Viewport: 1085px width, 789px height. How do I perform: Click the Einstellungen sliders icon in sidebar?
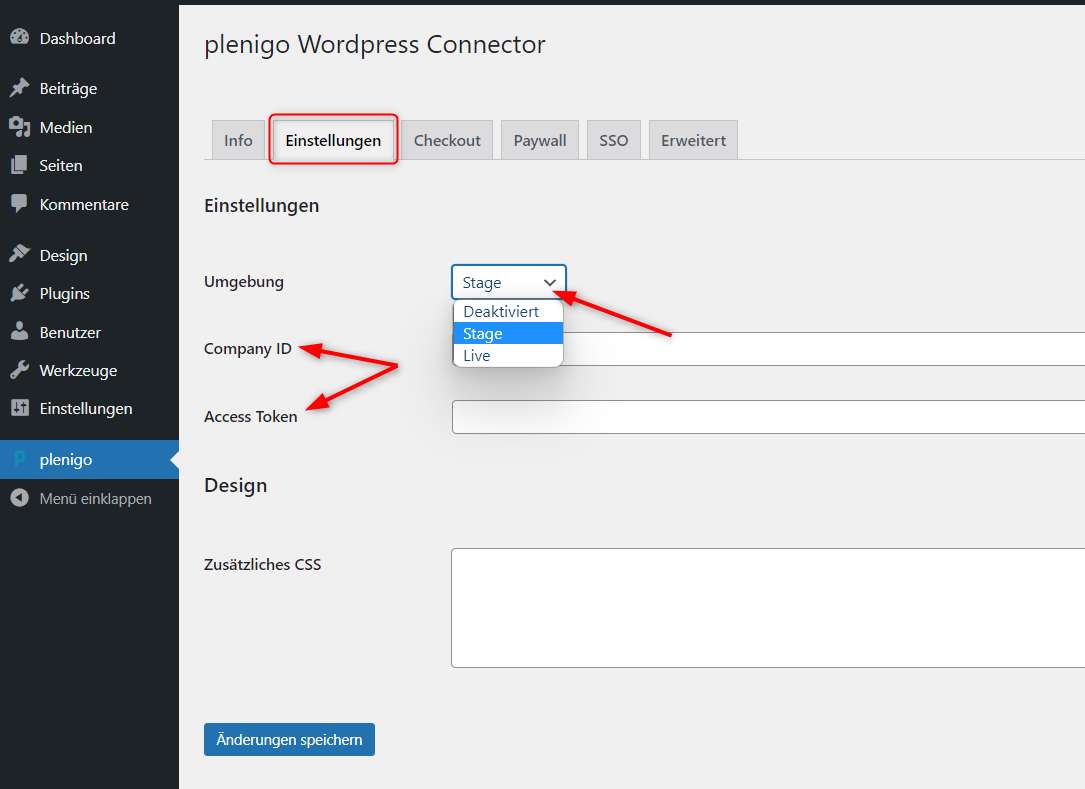[19, 408]
